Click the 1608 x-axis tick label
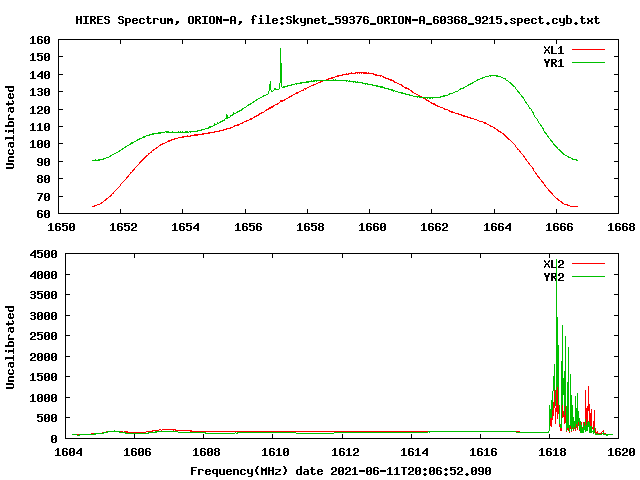The image size is (640, 480). pyautogui.click(x=206, y=452)
